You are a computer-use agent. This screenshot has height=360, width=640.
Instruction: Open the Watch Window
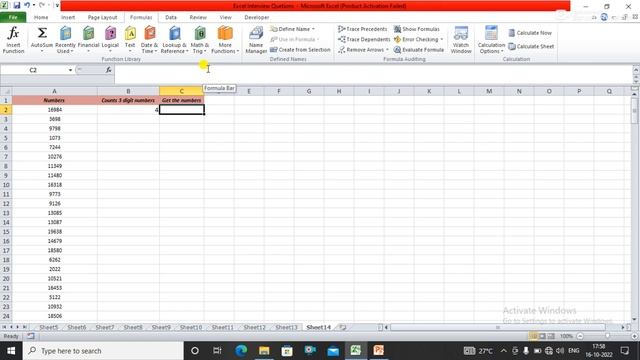[461, 40]
